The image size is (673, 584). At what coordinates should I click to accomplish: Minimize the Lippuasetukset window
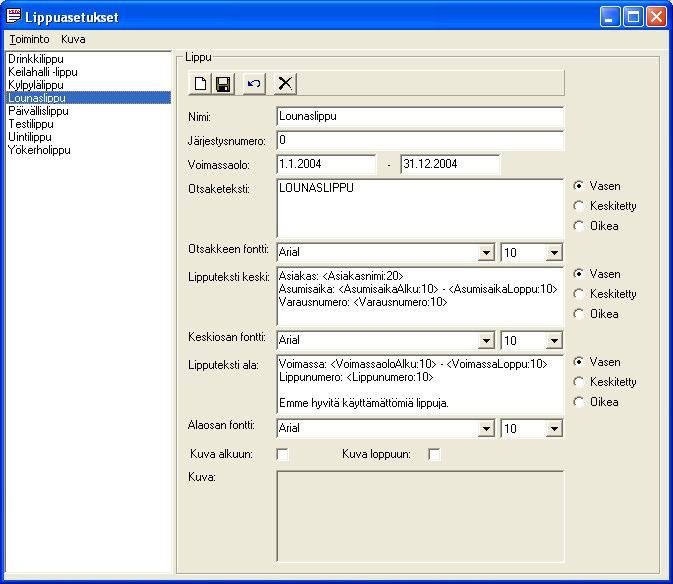tap(609, 17)
